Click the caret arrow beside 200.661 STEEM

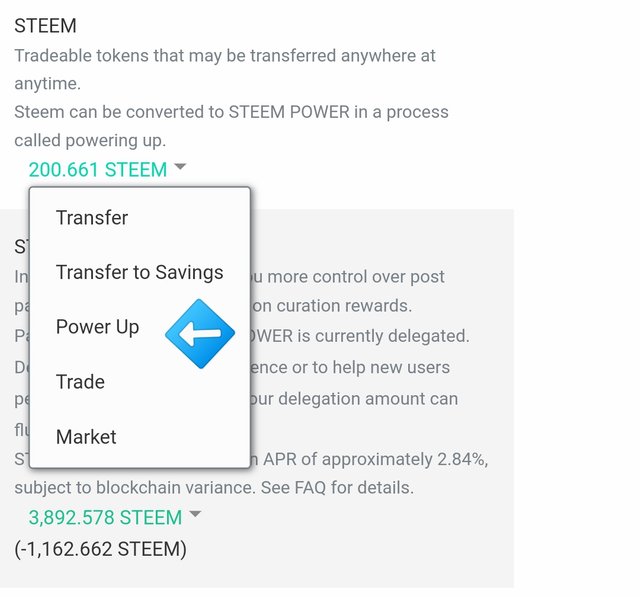pyautogui.click(x=180, y=166)
